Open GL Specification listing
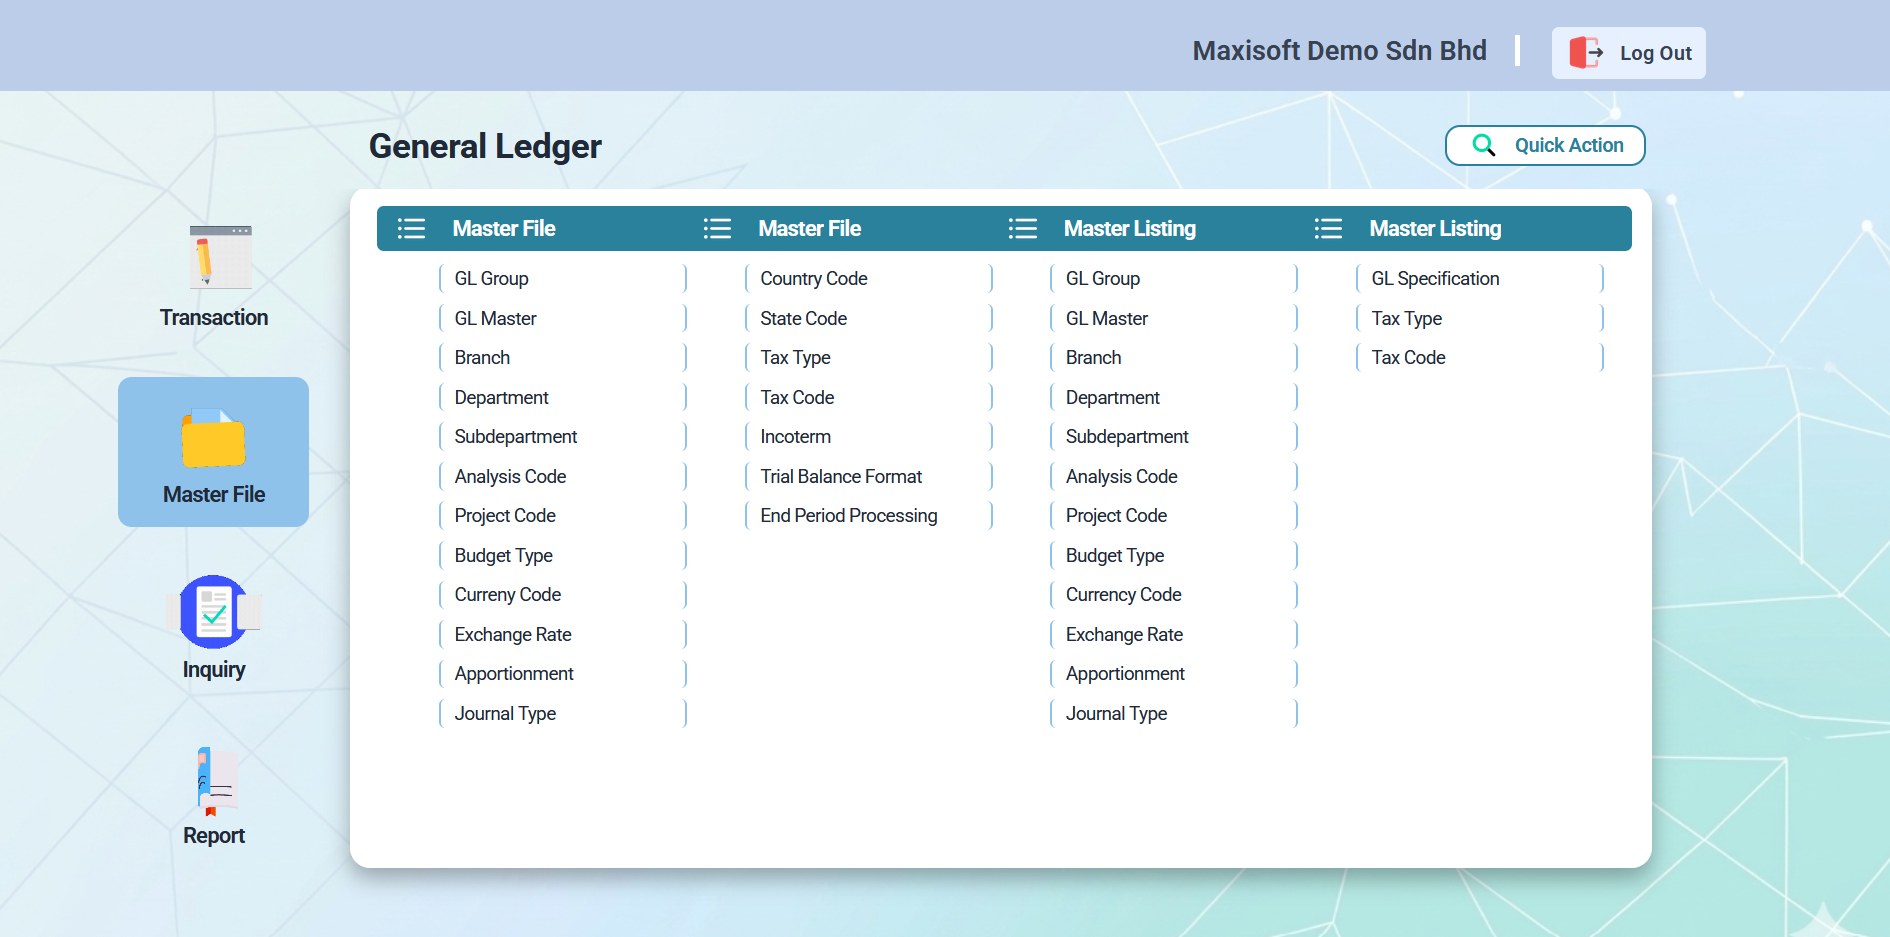 (x=1480, y=278)
